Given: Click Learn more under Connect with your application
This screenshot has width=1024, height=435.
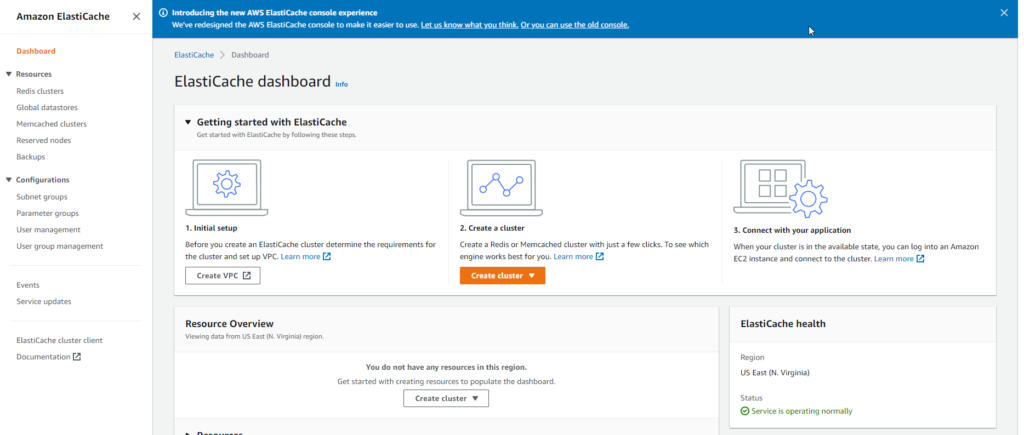Looking at the screenshot, I should [x=894, y=259].
